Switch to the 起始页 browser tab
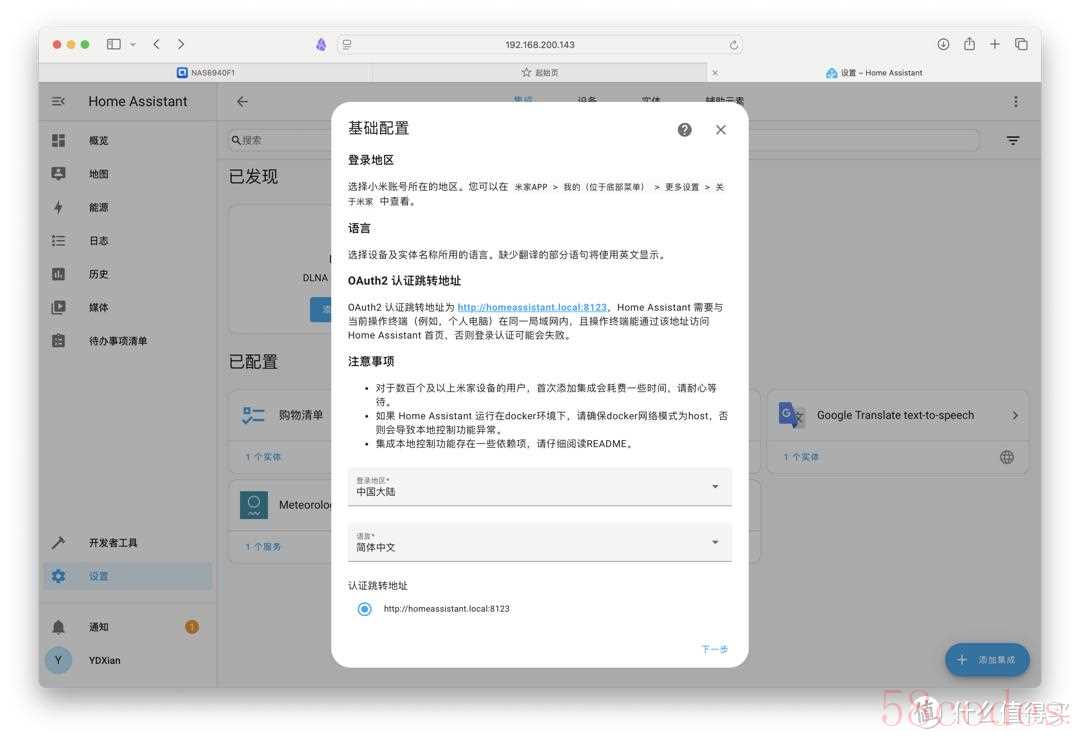Viewport: 1080px width, 739px height. [539, 72]
